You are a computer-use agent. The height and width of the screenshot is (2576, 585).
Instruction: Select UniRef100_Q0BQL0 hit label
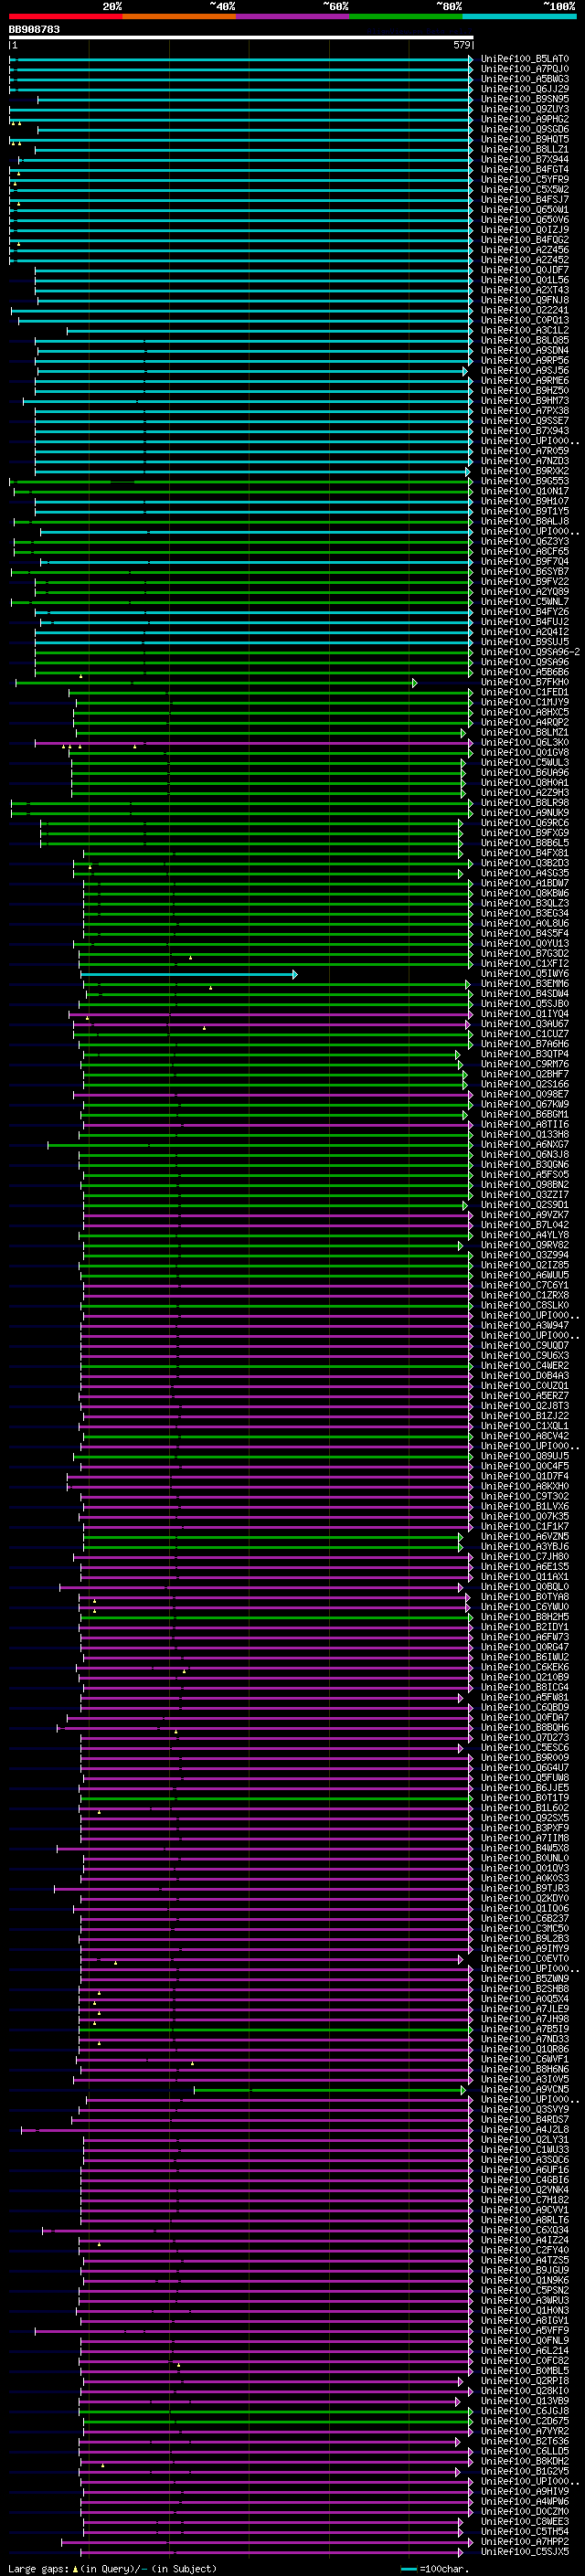(x=525, y=1588)
